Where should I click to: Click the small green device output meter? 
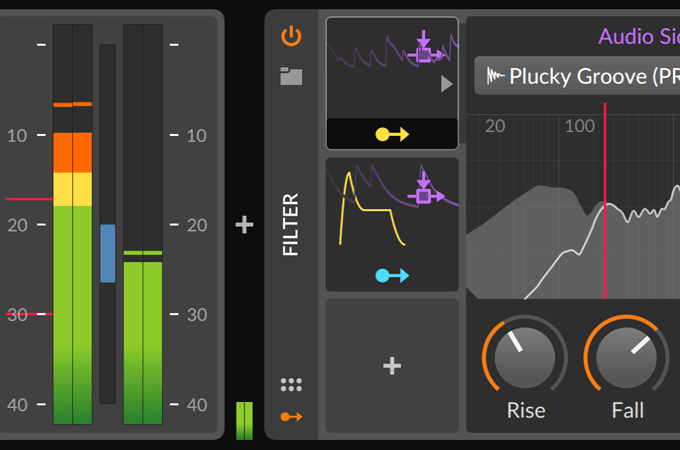point(244,421)
